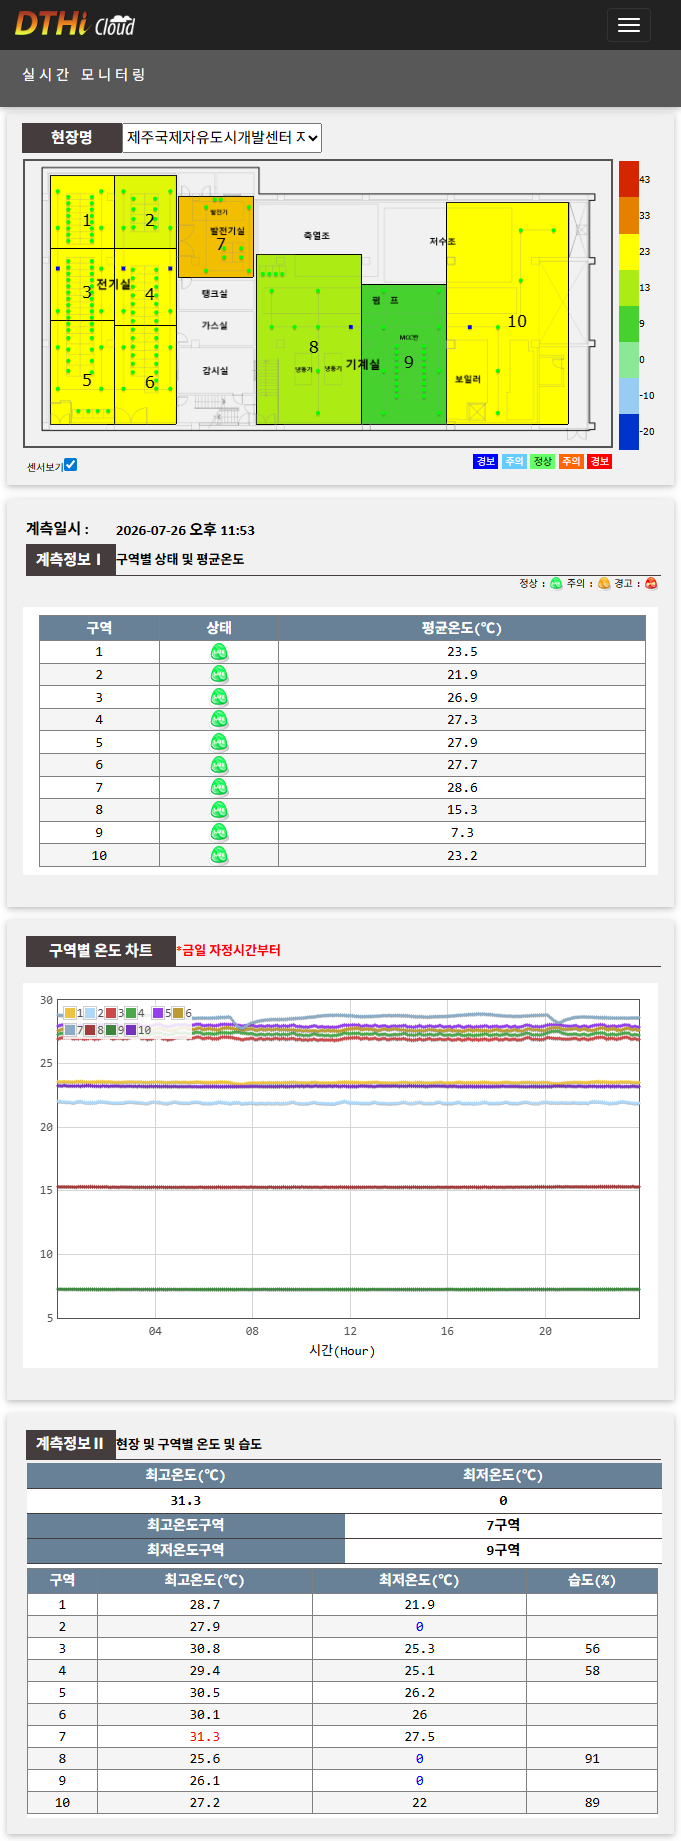Click the DTHi Cloud logo
Image resolution: width=681 pixels, height=1841 pixels.
[75, 24]
